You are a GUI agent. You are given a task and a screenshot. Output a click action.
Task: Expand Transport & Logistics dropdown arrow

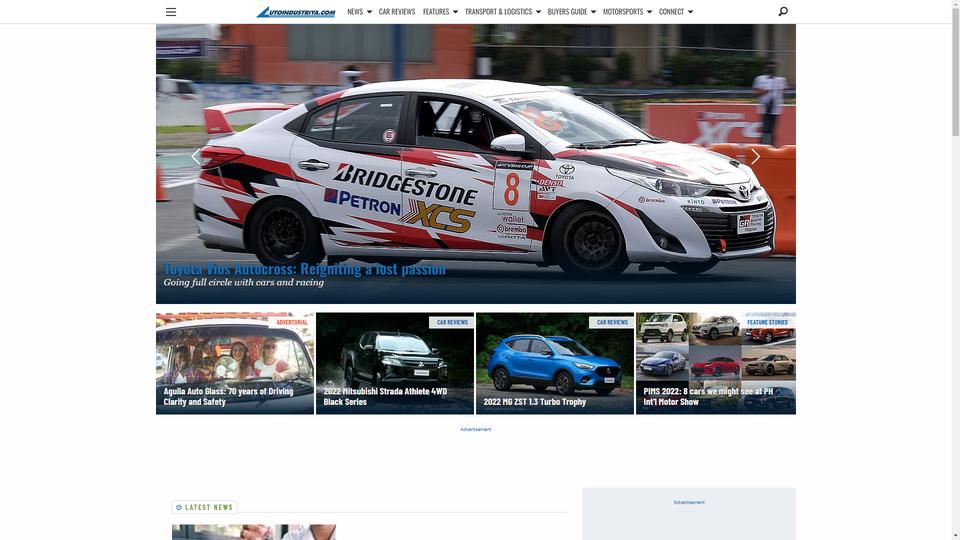[x=538, y=12]
